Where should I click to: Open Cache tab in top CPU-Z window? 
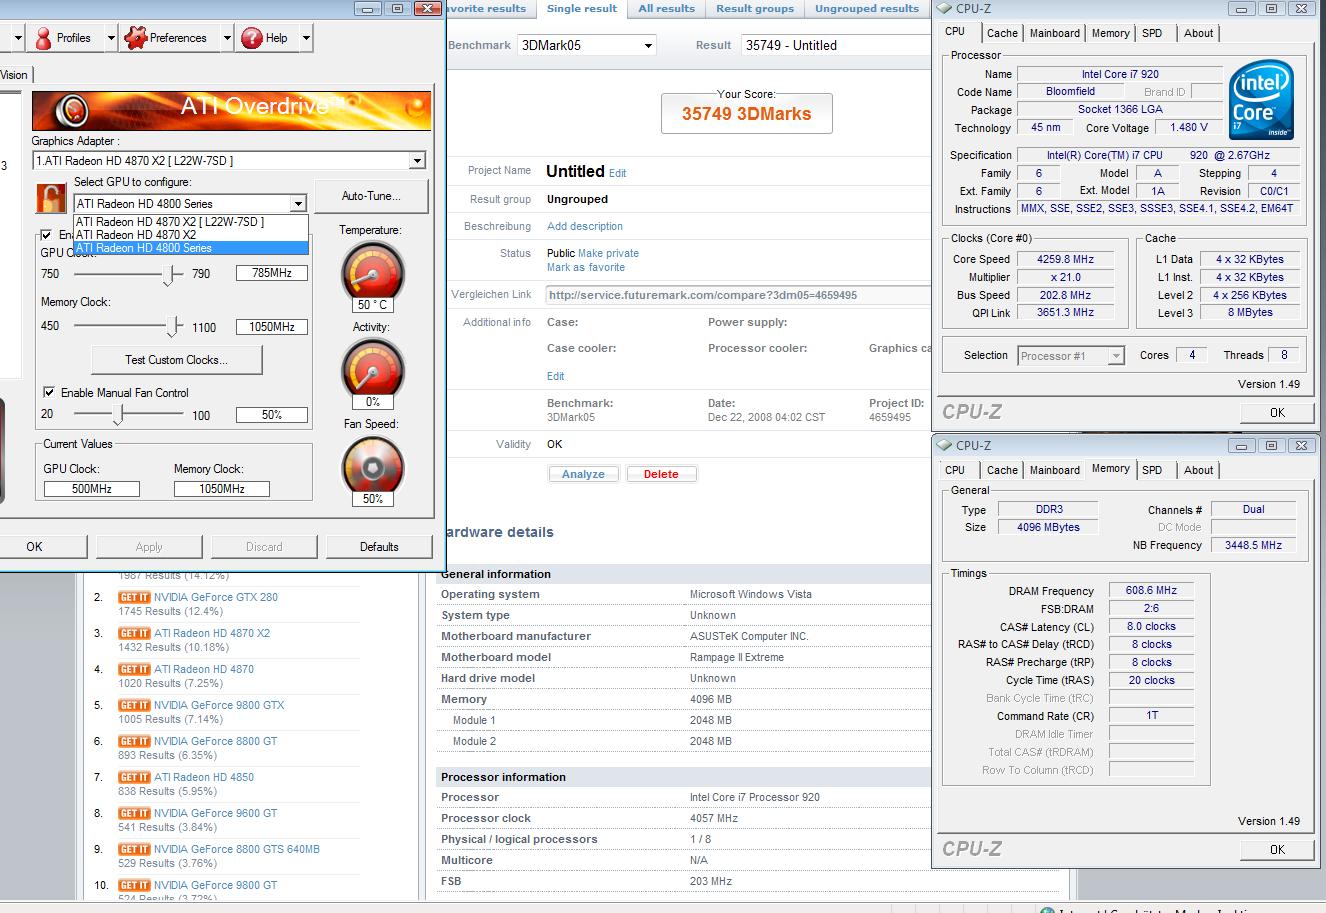pos(1002,33)
